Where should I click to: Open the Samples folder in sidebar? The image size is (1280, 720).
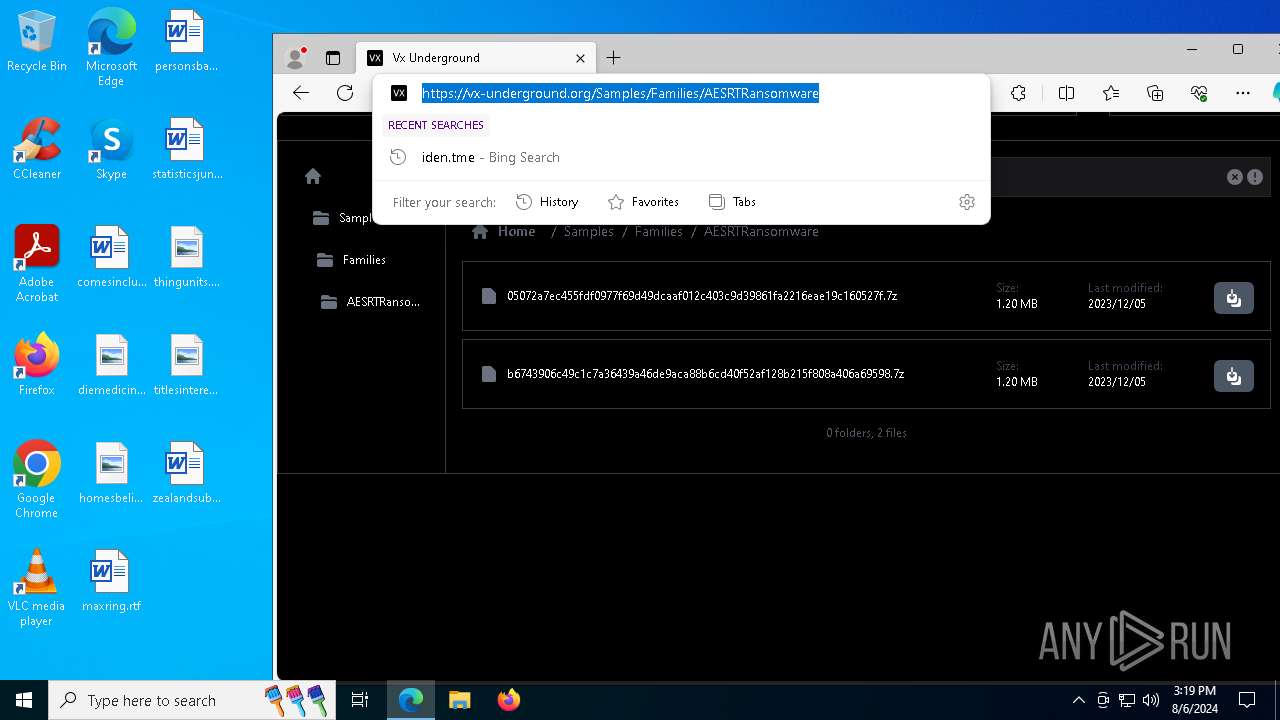pyautogui.click(x=342, y=218)
